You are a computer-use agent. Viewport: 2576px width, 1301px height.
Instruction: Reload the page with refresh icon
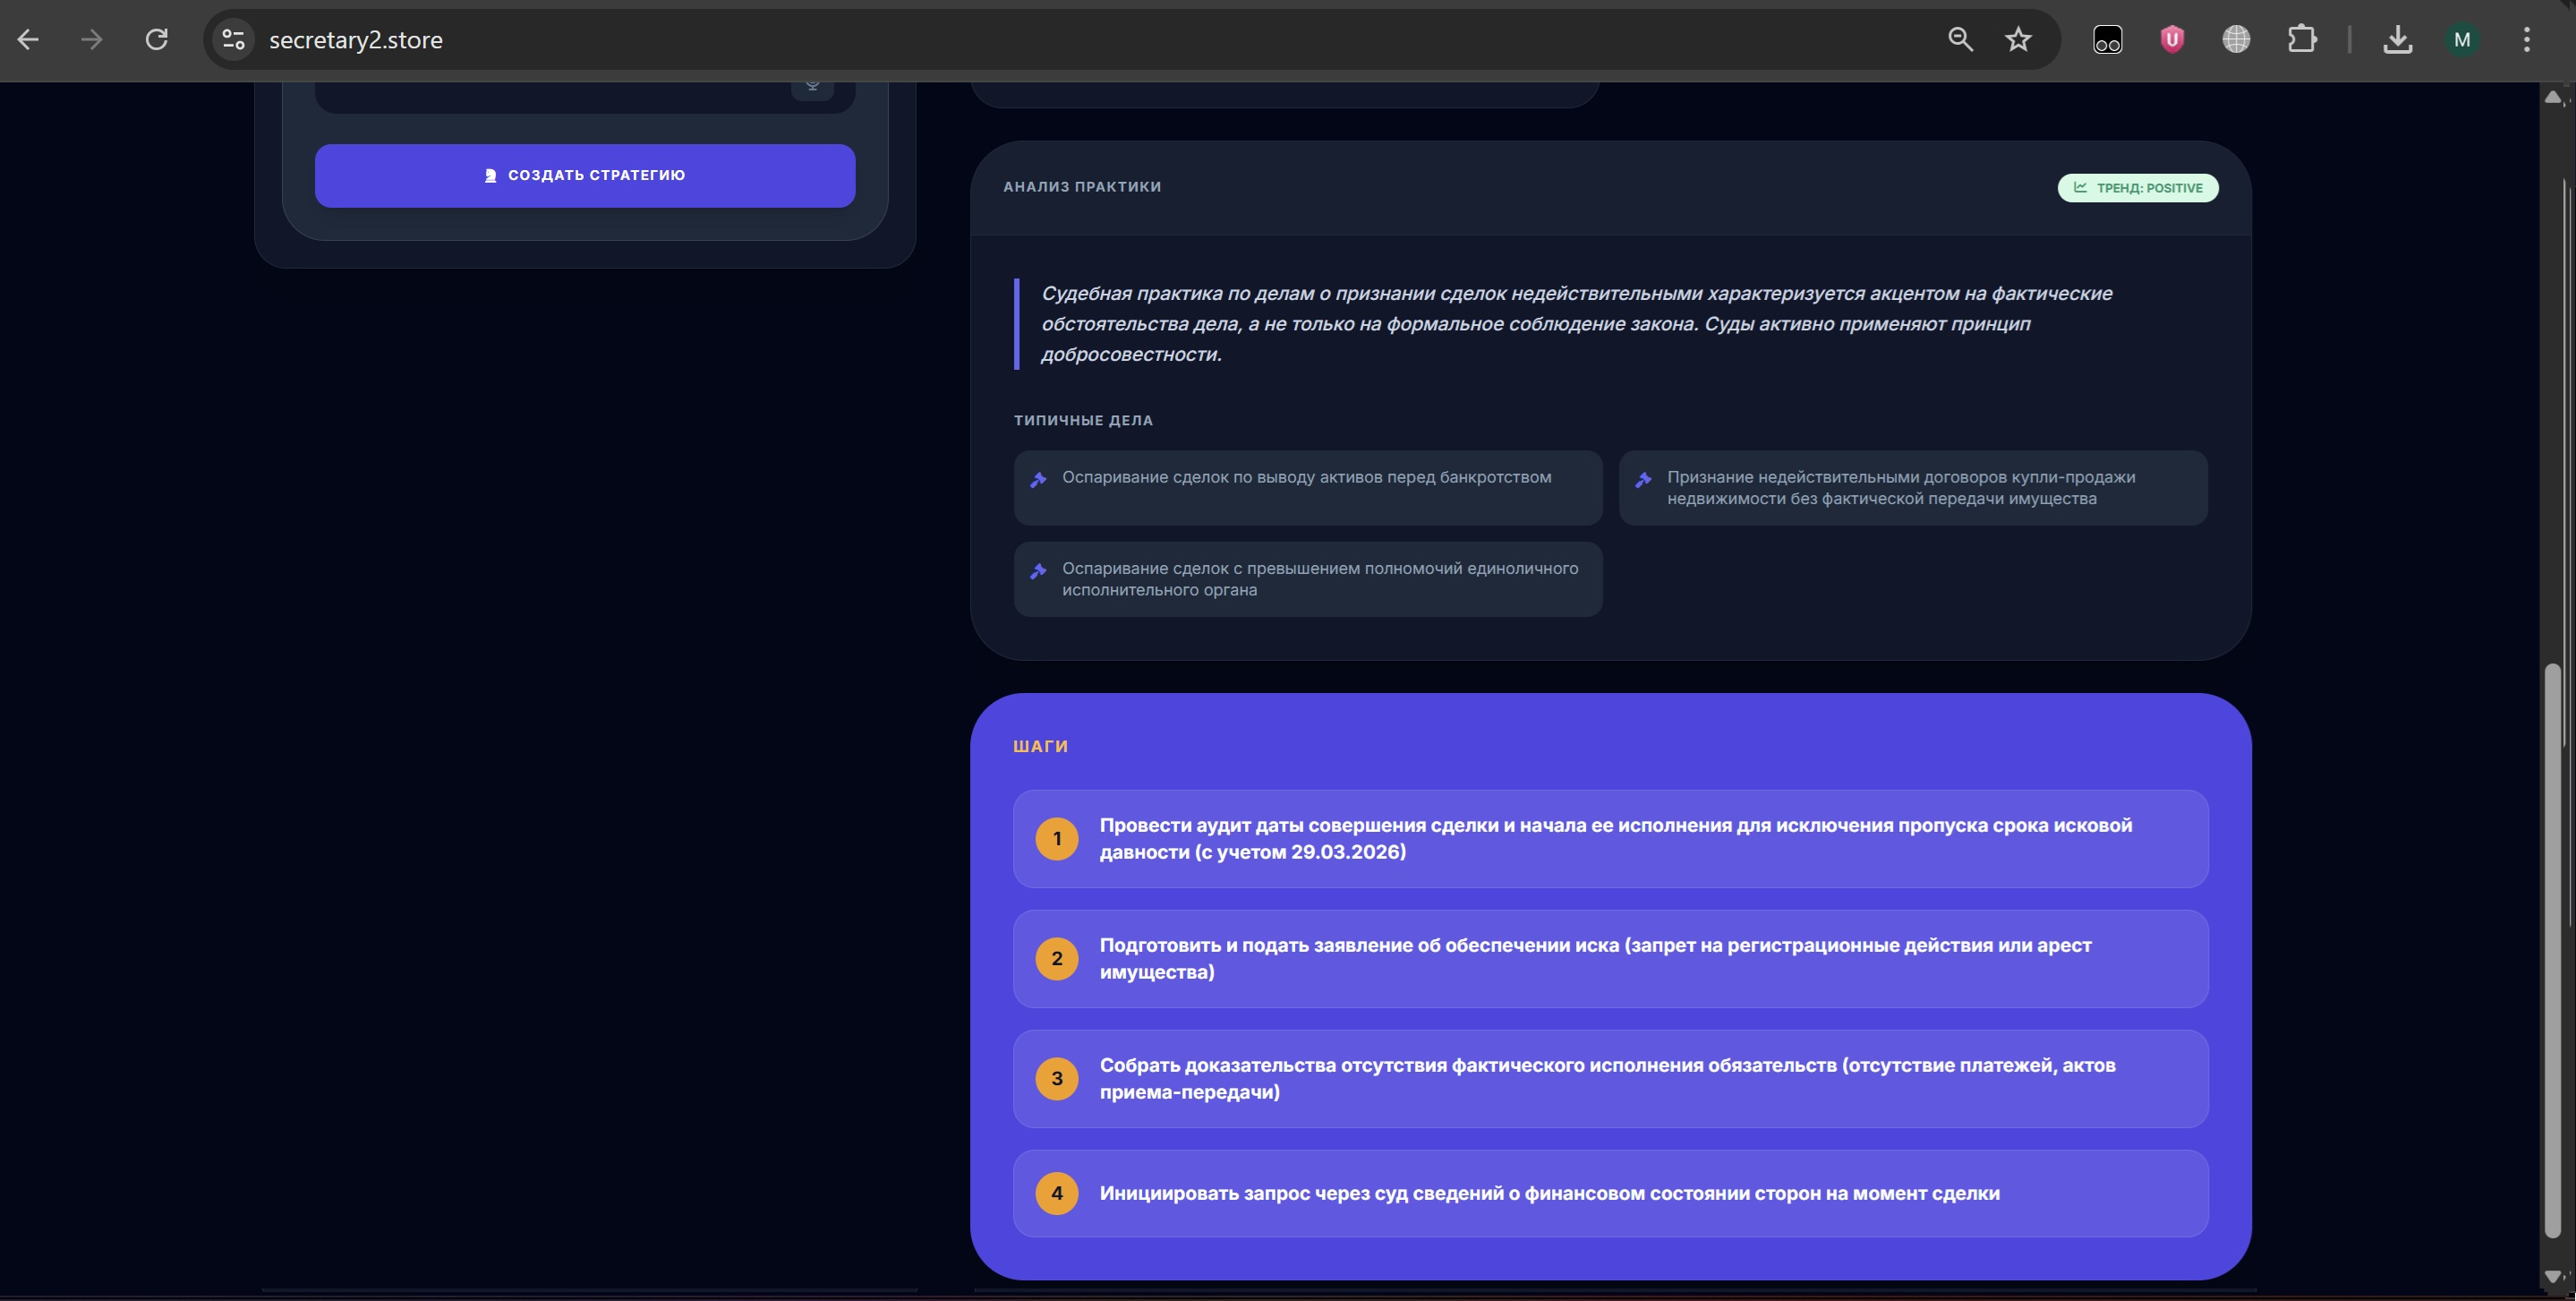pos(156,40)
